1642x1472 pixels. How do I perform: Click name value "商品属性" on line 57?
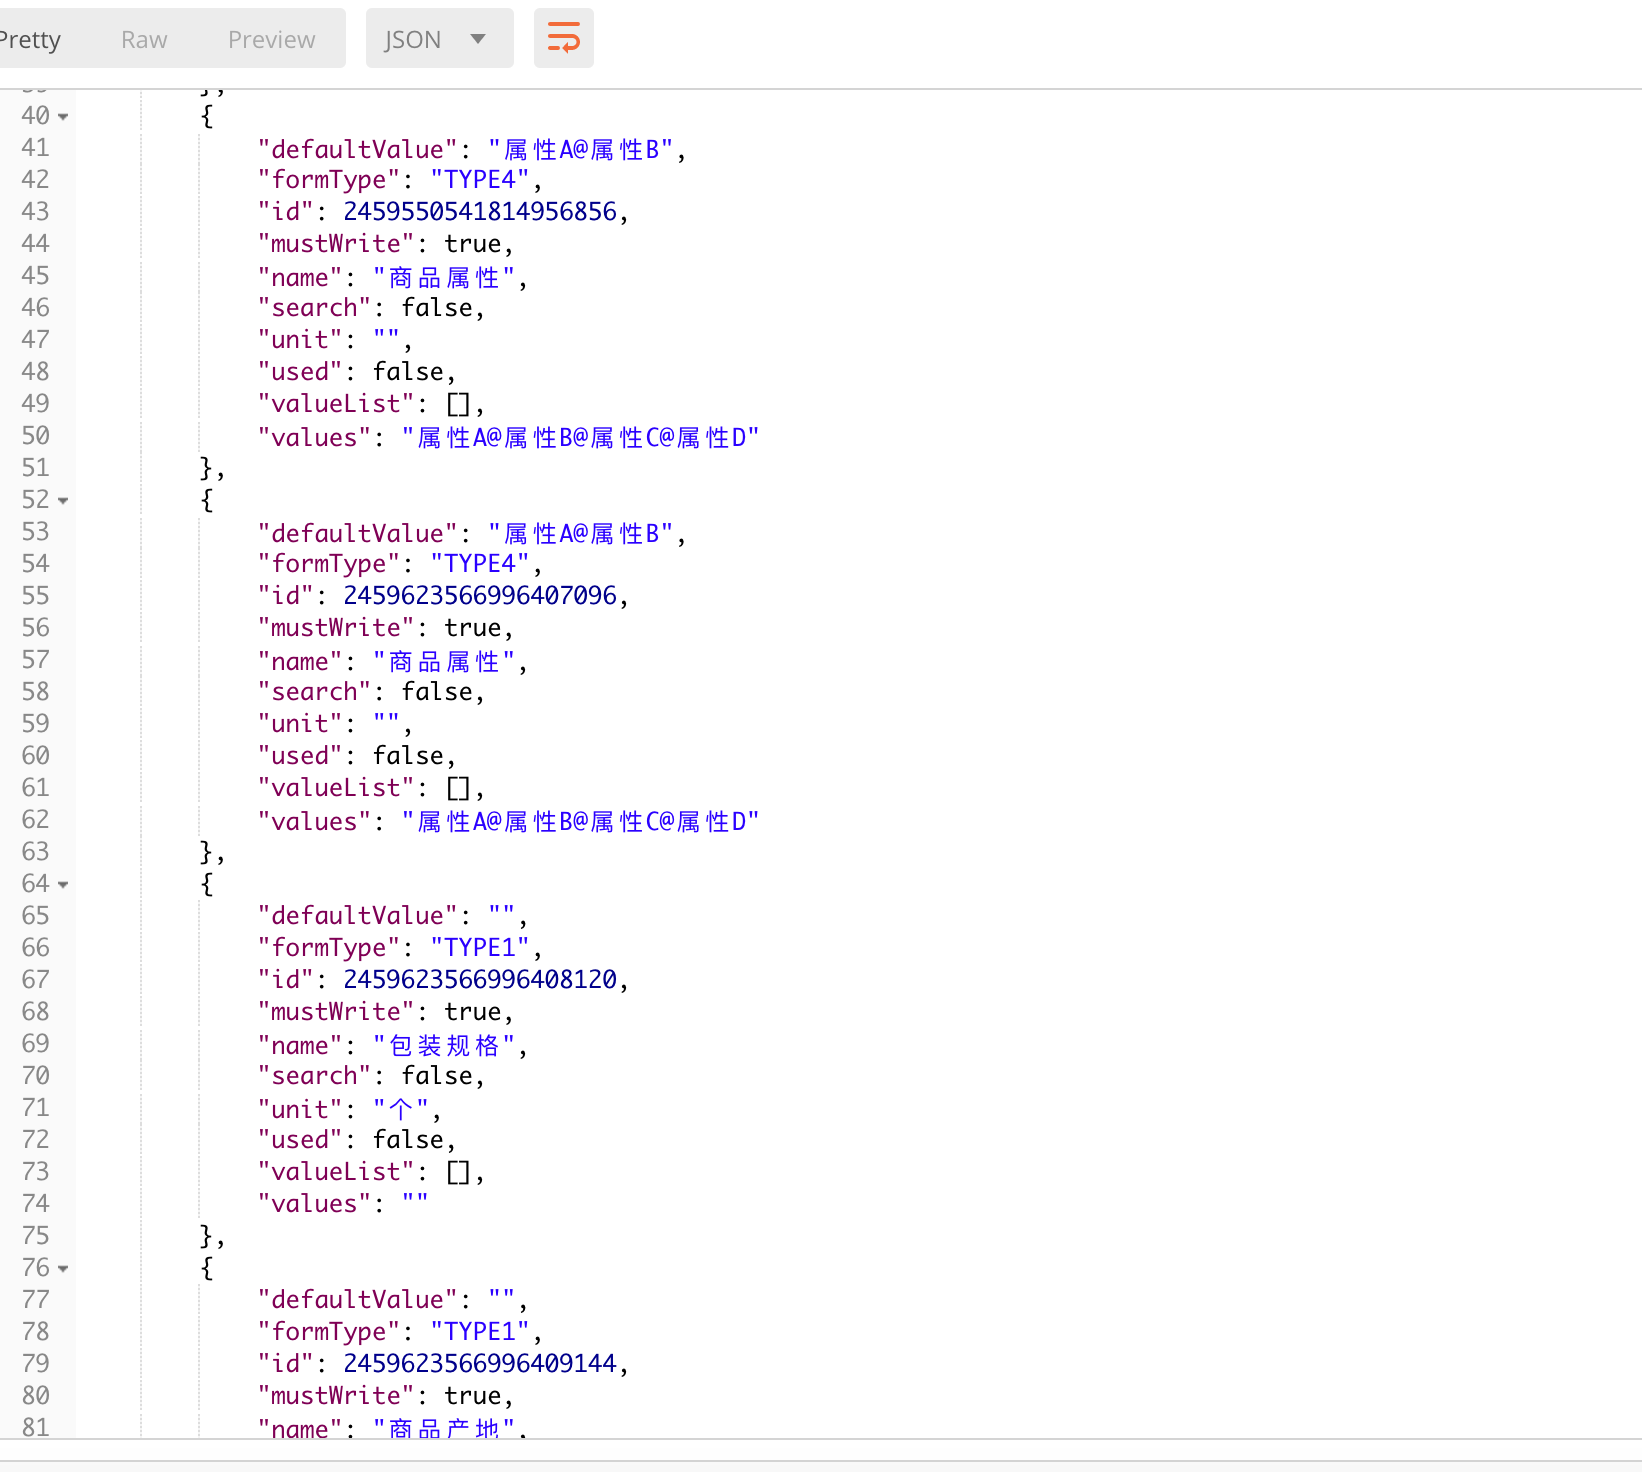click(444, 662)
